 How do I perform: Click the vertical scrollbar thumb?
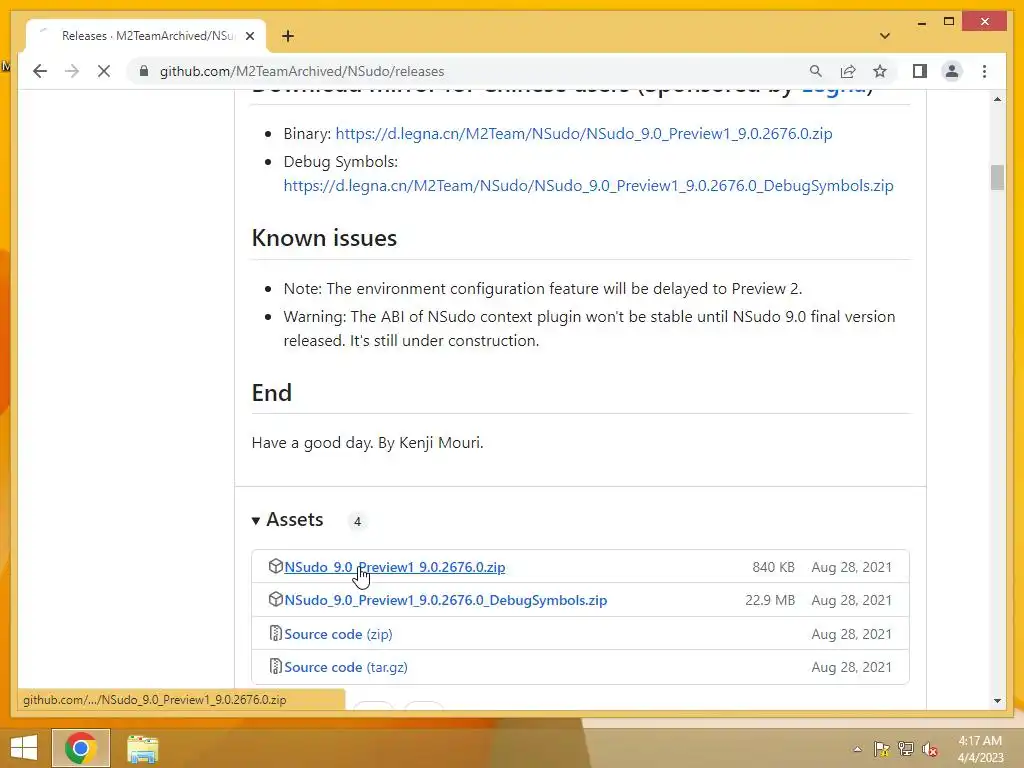coord(997,178)
